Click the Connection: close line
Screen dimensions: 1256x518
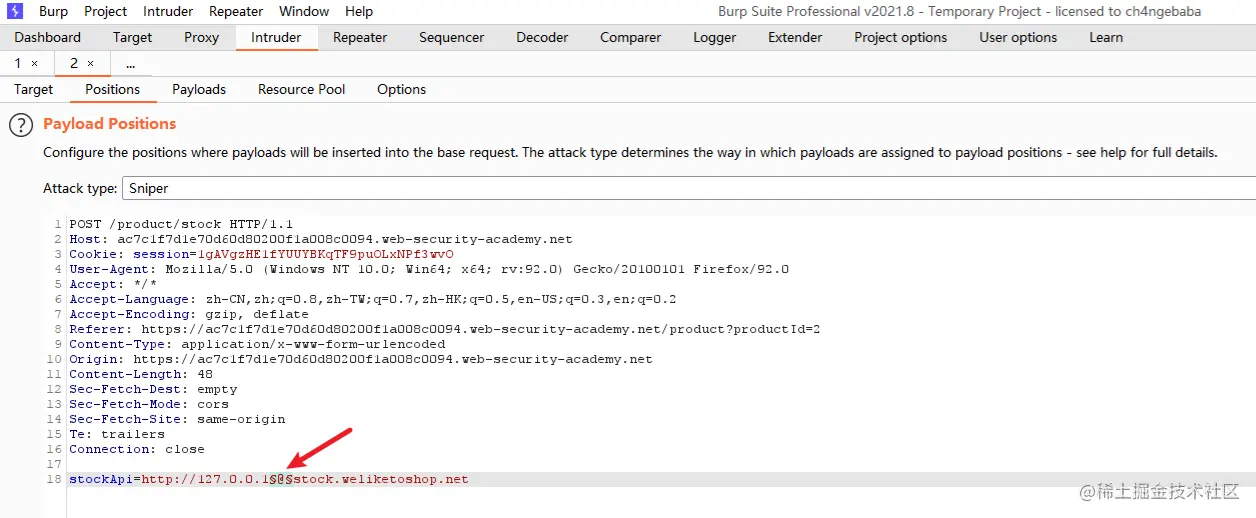[137, 449]
